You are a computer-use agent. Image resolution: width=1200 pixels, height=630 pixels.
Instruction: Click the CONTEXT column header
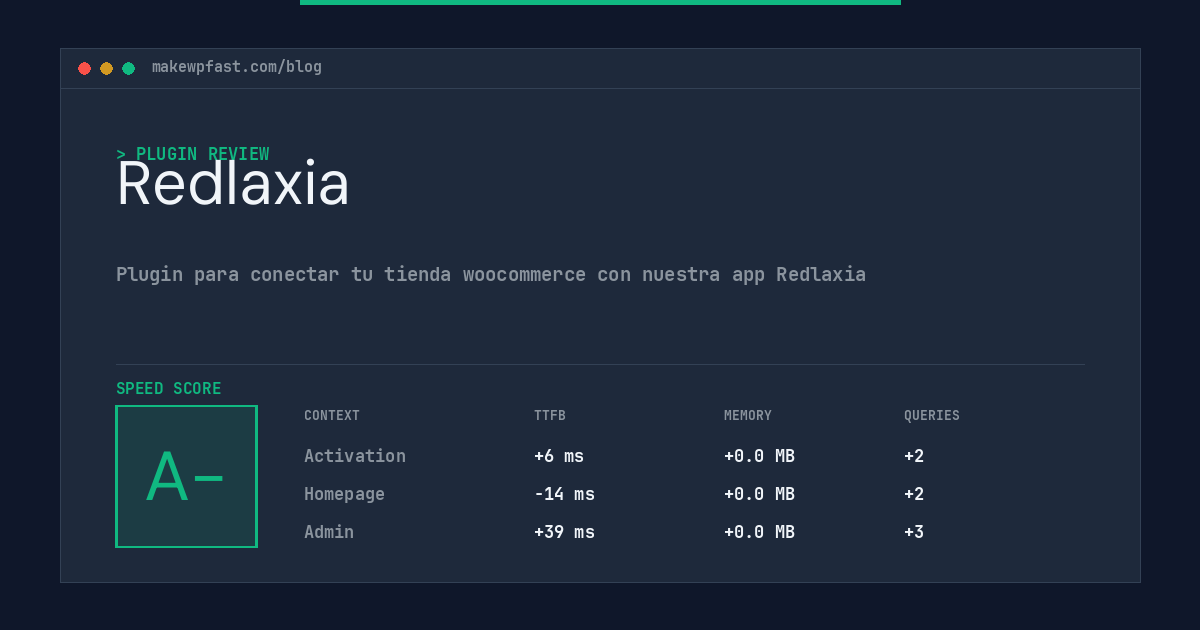(332, 416)
